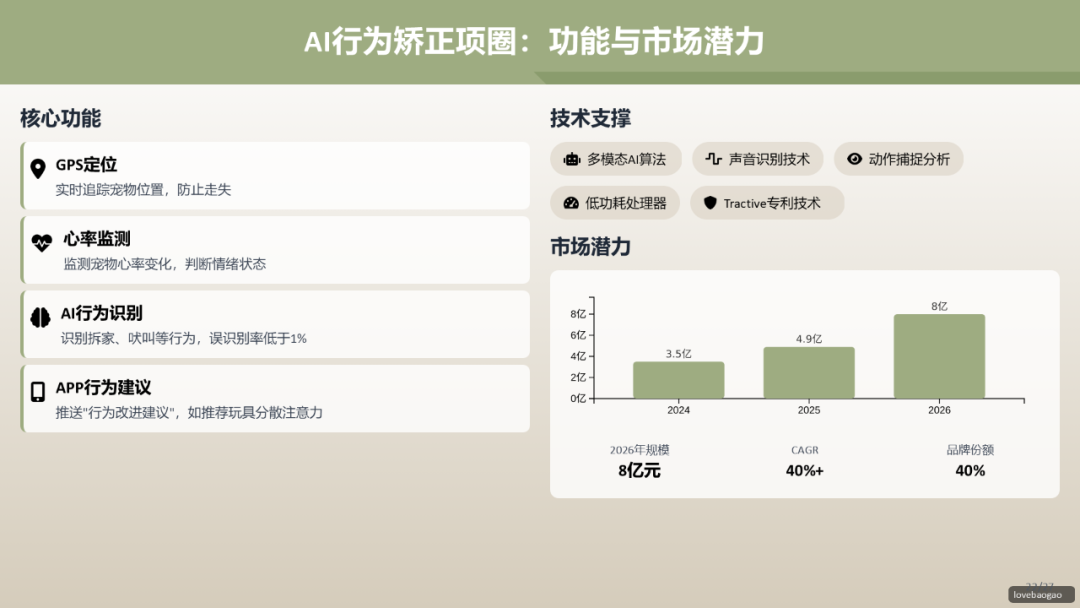Click the APP行为建议 phone icon
Image resolution: width=1080 pixels, height=608 pixels.
(x=40, y=389)
